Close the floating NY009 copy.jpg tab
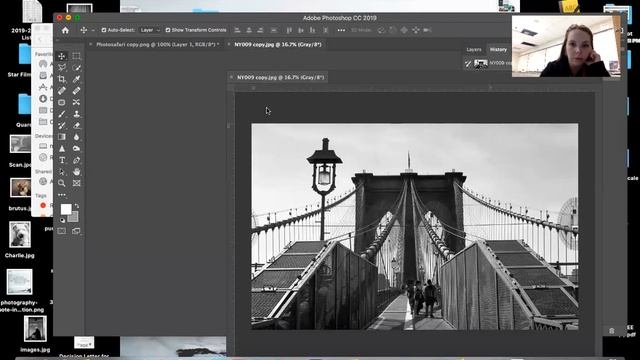Screen dimensions: 640x360 [x=231, y=77]
